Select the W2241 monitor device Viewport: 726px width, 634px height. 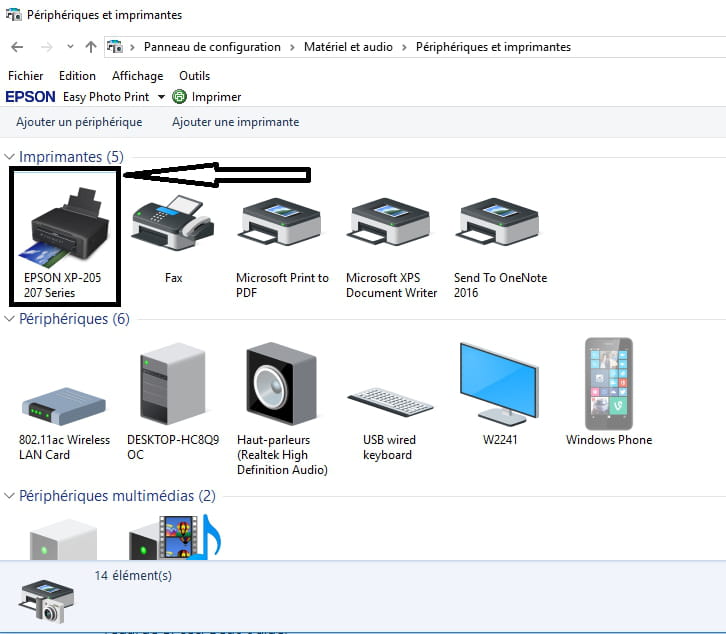tap(499, 383)
